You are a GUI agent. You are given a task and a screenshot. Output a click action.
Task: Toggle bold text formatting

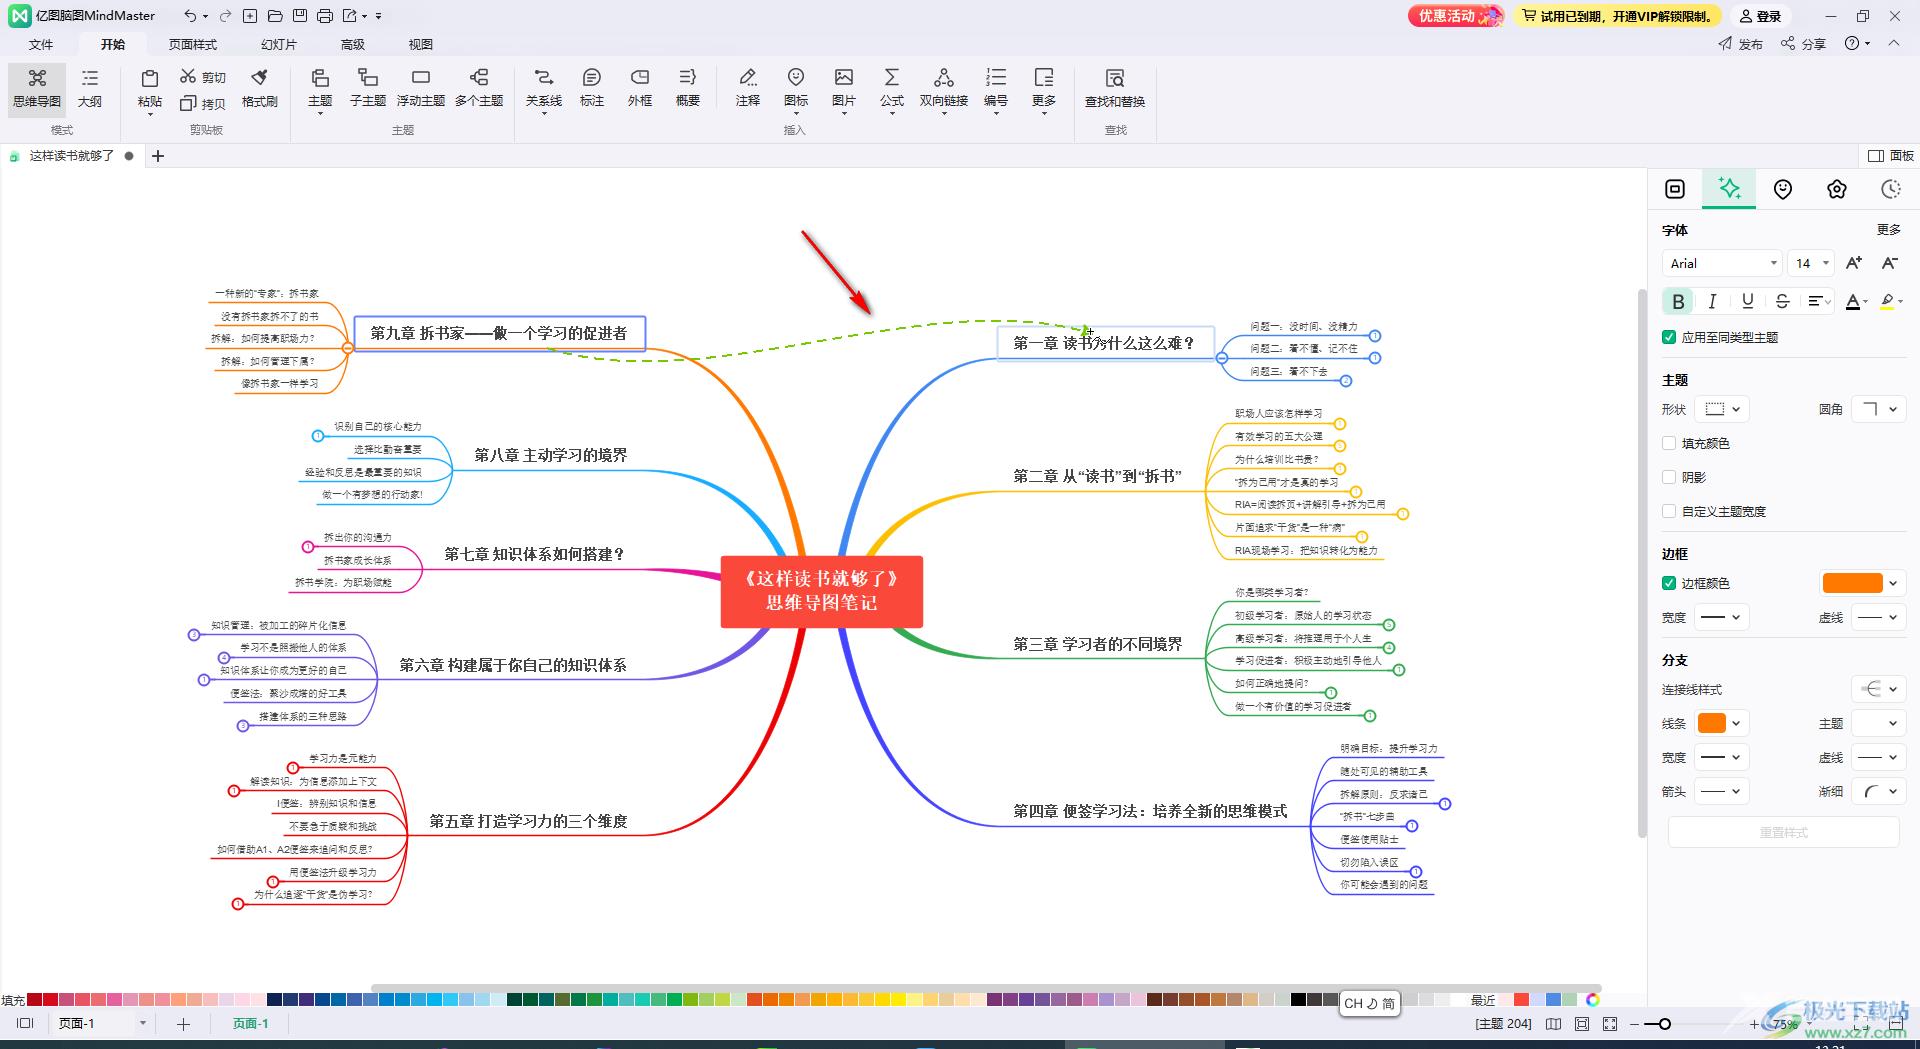(x=1679, y=301)
